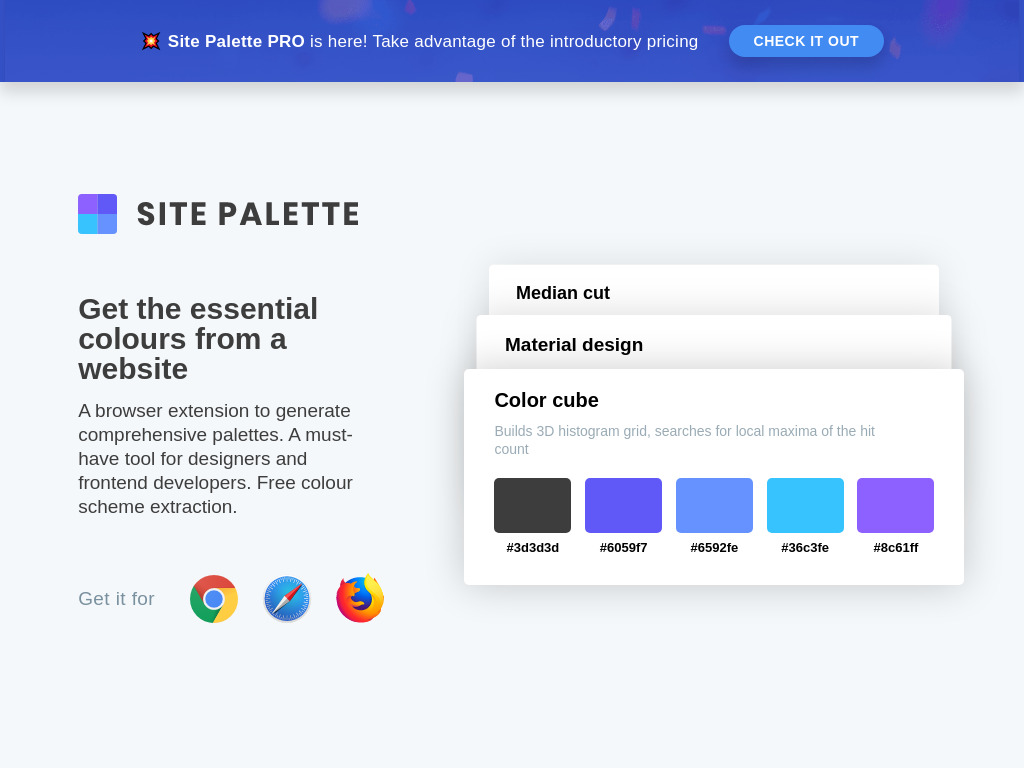Click the Safari compass icon

coord(287,599)
